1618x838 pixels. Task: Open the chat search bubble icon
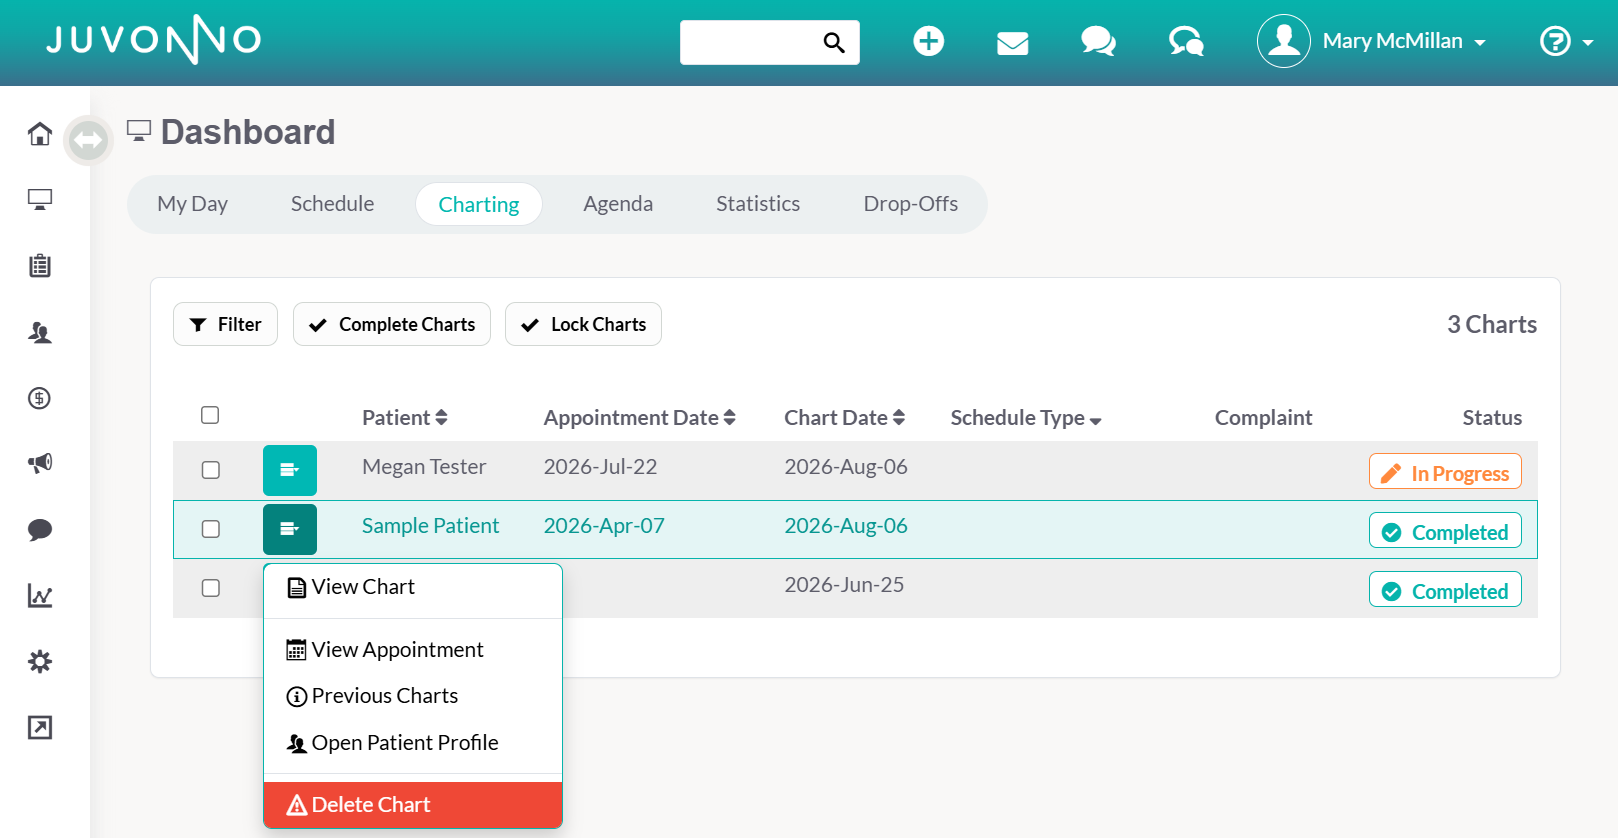click(x=1186, y=41)
